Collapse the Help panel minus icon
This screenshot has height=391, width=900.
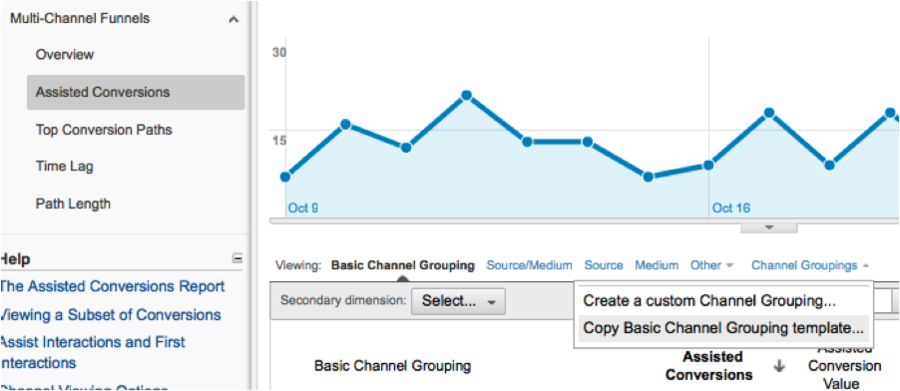pyautogui.click(x=236, y=258)
